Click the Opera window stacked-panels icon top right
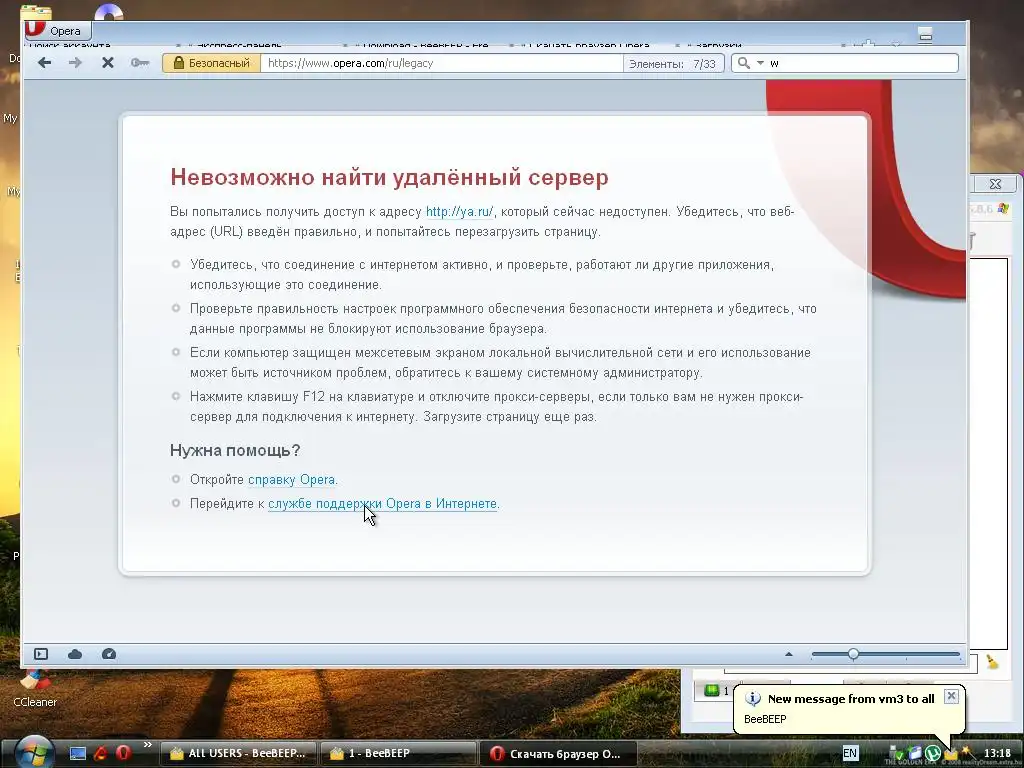 point(925,35)
